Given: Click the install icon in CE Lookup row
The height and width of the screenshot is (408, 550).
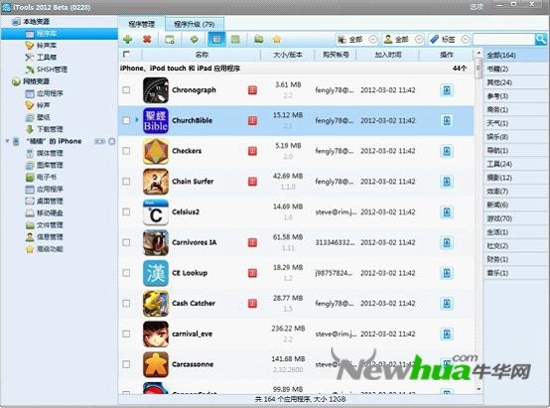Looking at the screenshot, I should 447,273.
